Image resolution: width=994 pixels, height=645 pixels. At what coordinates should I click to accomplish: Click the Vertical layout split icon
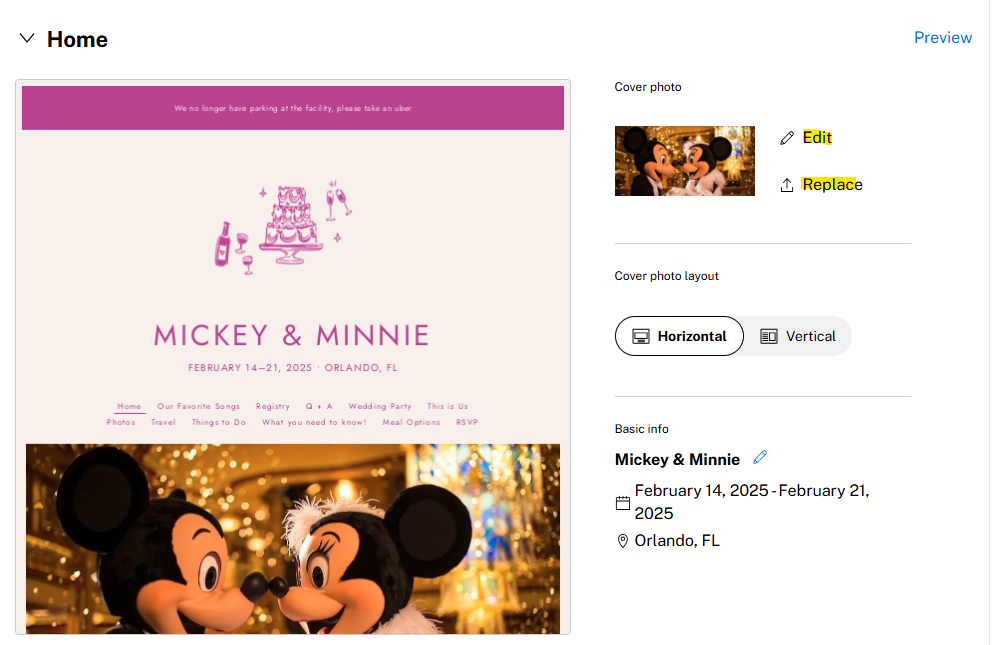(768, 336)
